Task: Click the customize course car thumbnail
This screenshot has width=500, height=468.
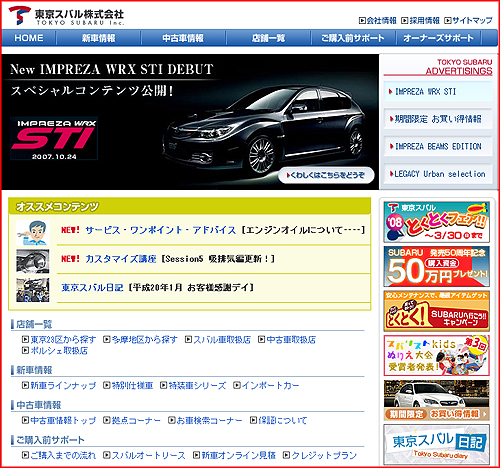Action: click(x=33, y=261)
